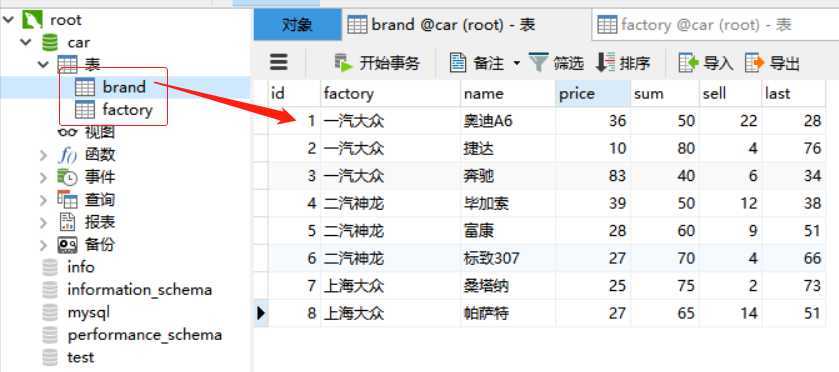The width and height of the screenshot is (839, 372).
Task: Click the 导入 import button label
Action: click(718, 64)
